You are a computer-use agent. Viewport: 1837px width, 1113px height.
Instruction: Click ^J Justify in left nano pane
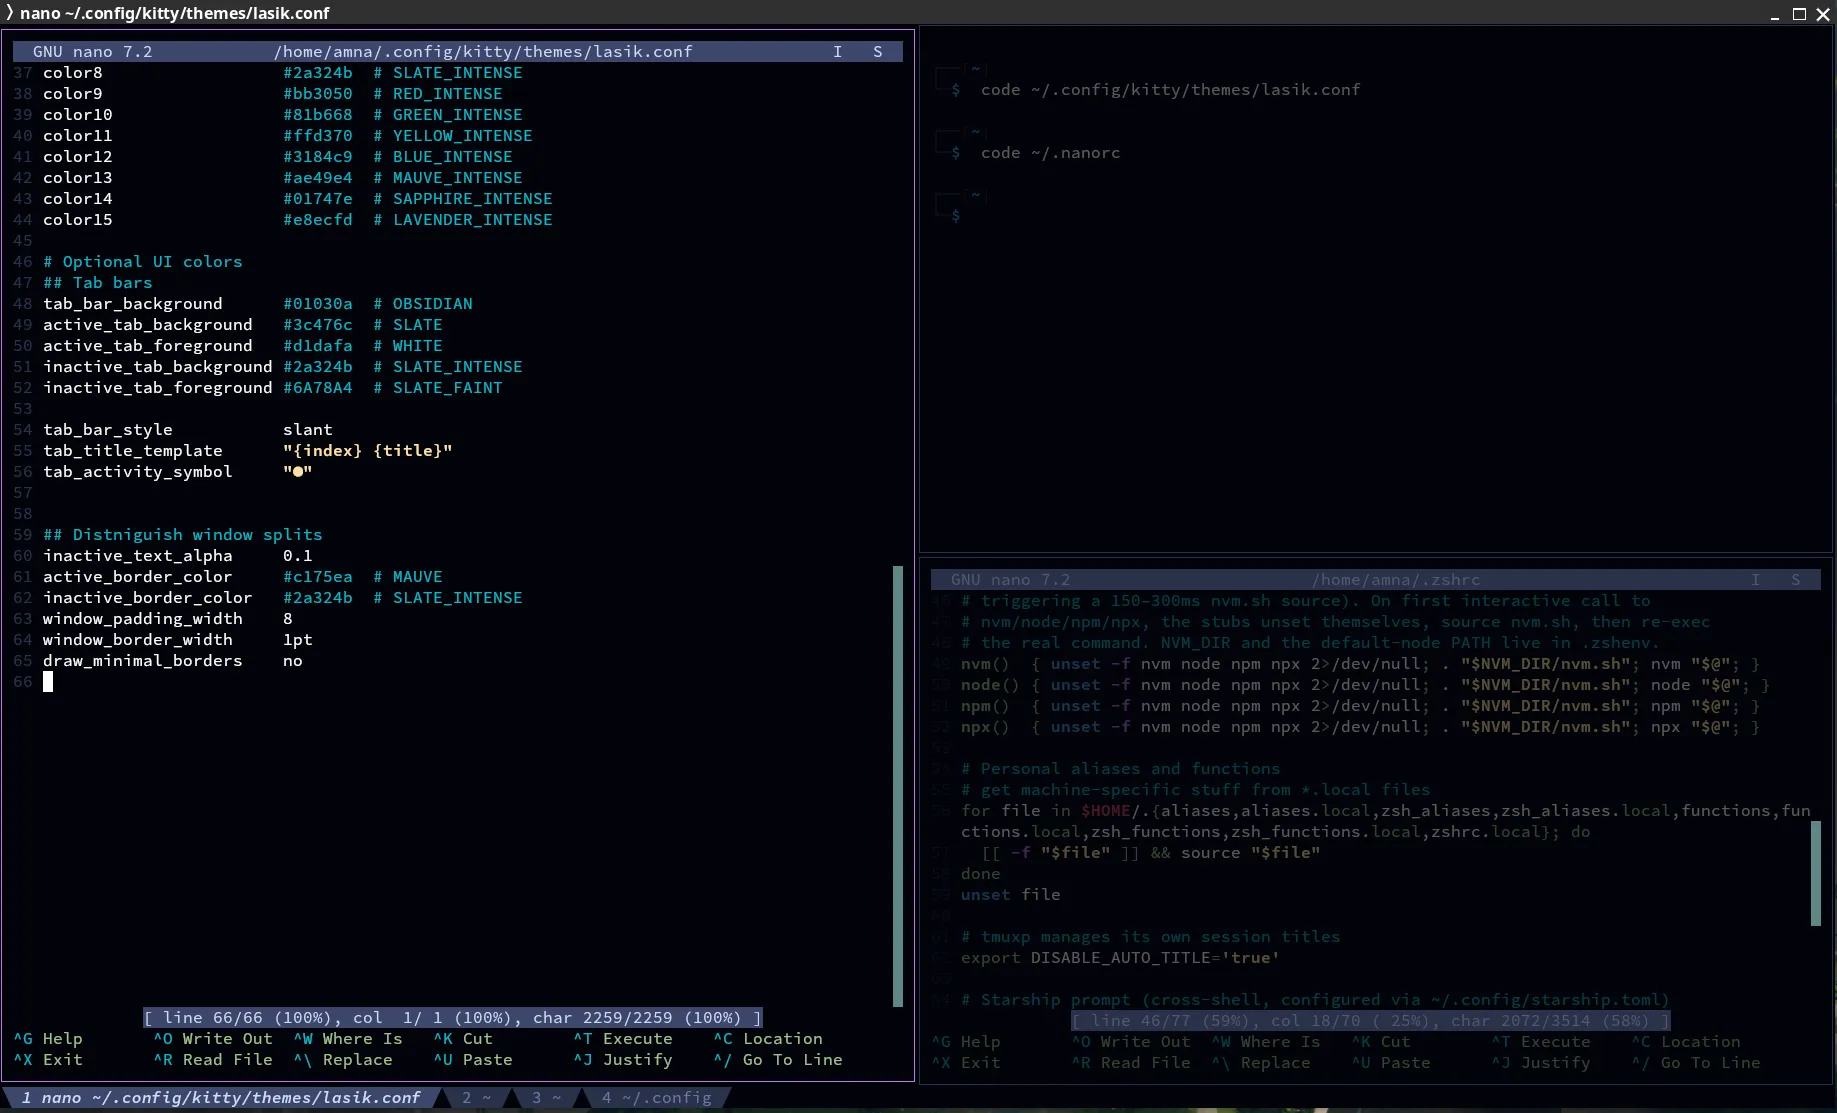click(623, 1059)
